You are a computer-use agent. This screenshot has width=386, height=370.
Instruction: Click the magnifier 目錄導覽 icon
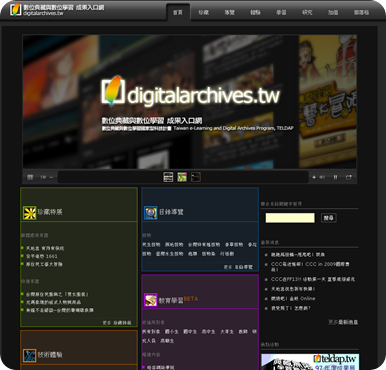tap(151, 213)
